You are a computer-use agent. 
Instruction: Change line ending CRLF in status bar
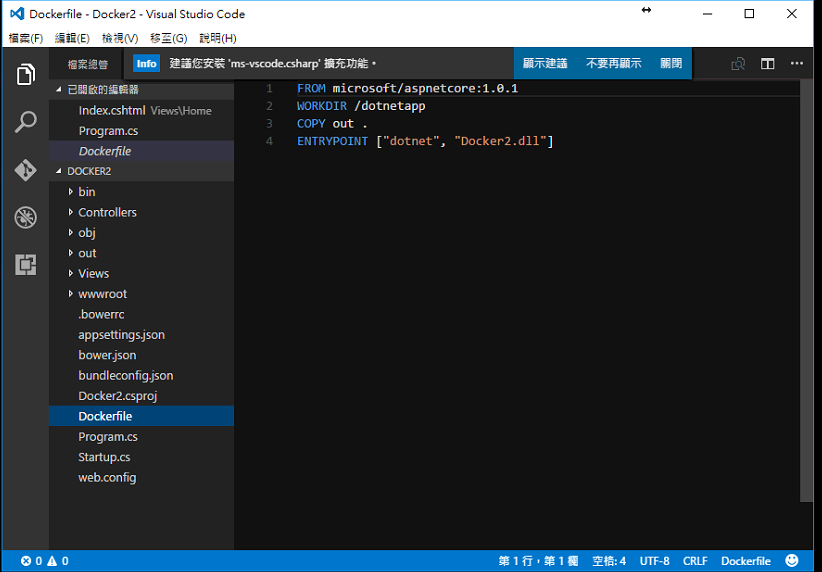695,561
